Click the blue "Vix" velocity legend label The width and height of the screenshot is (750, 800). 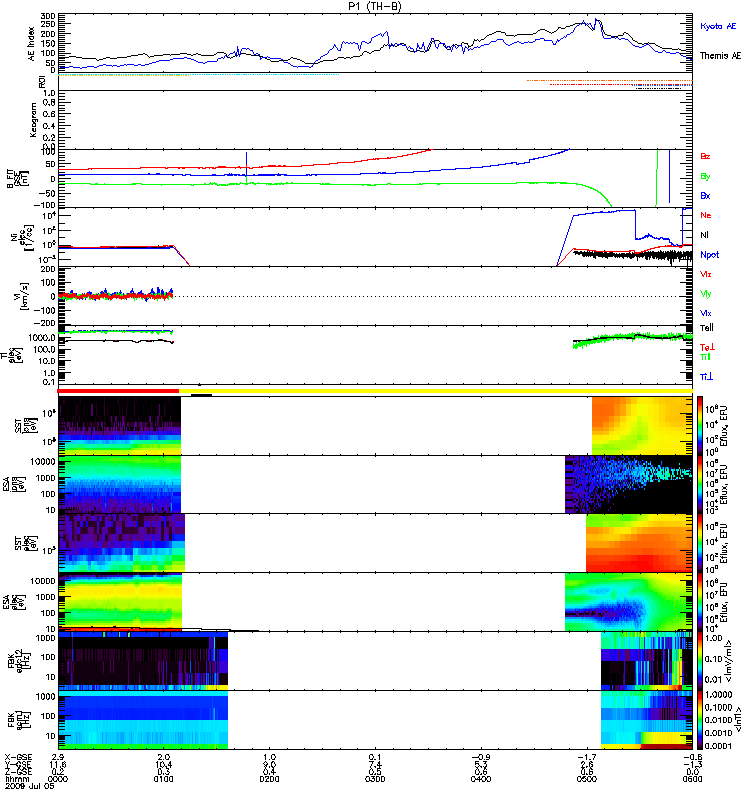click(x=705, y=314)
